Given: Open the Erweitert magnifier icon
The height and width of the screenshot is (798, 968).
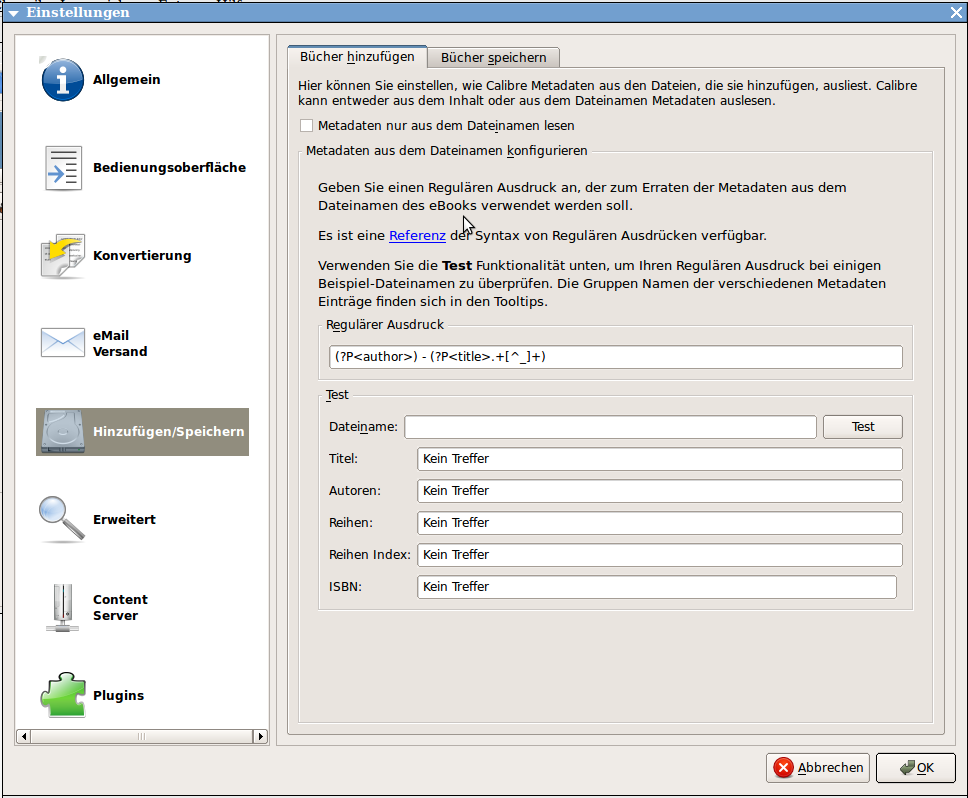Looking at the screenshot, I should coord(62,519).
